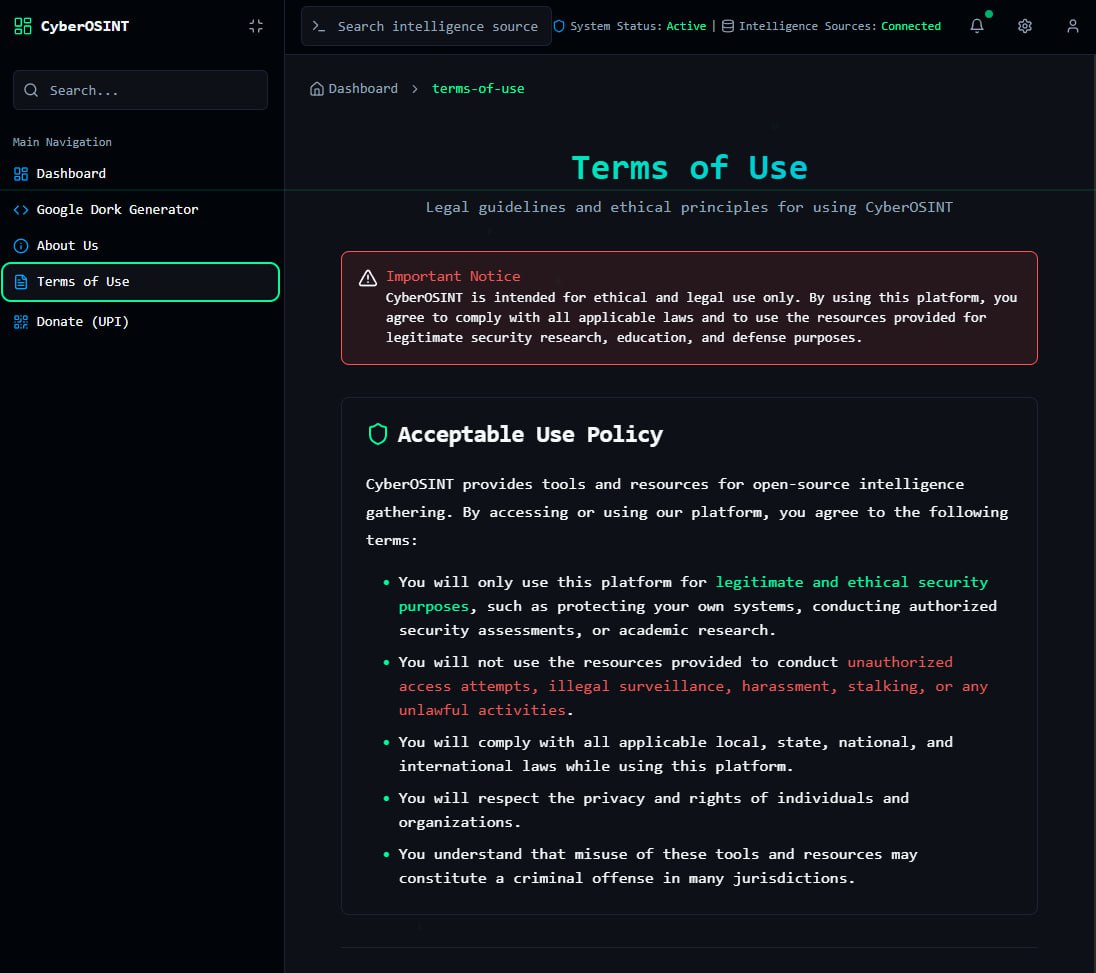Click the Legal guidelines subtitle text

point(689,207)
